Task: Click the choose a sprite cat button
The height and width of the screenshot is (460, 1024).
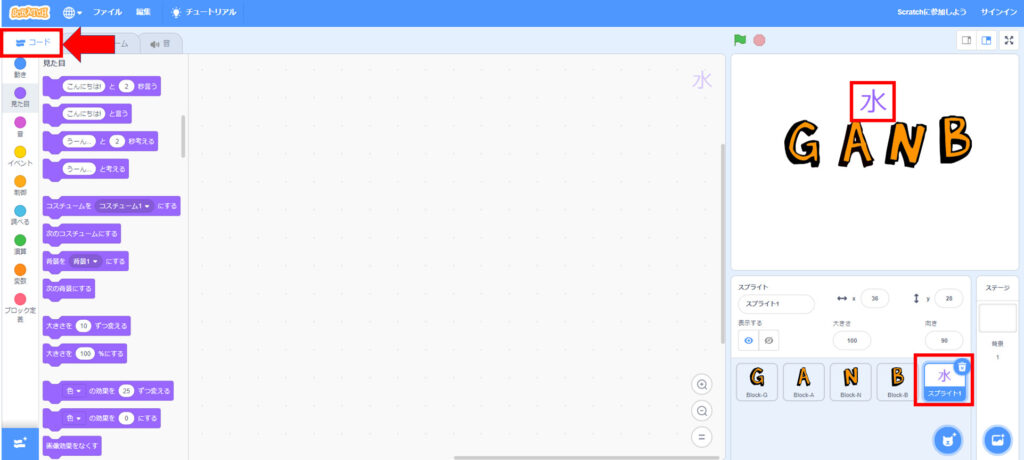Action: (x=948, y=441)
